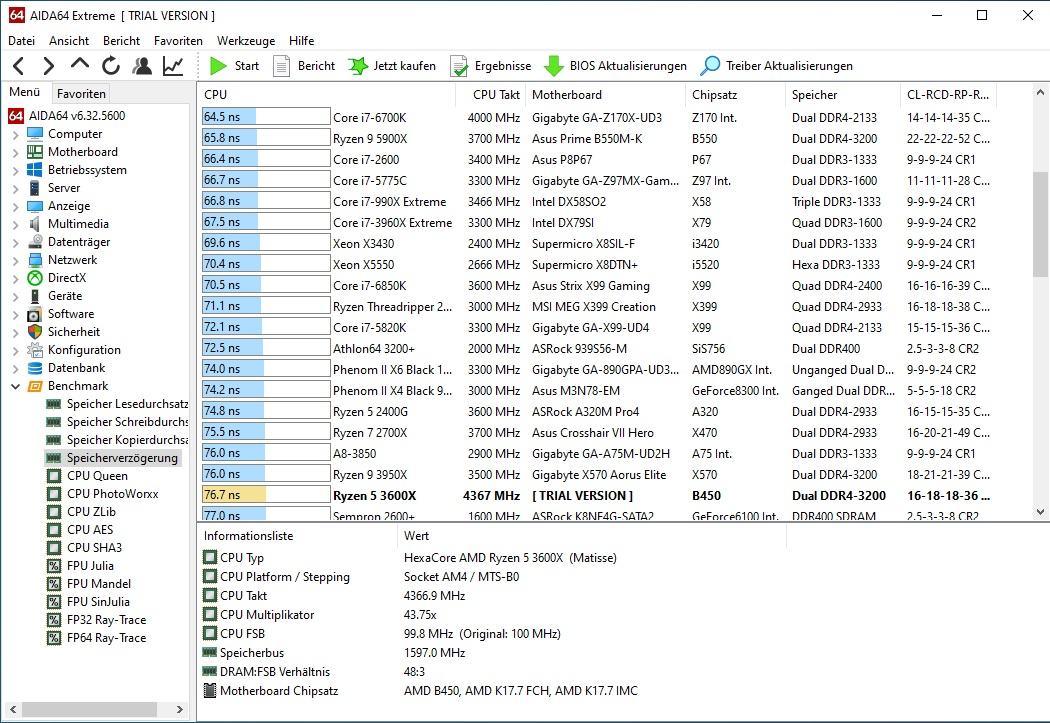Image resolution: width=1050 pixels, height=723 pixels.
Task: Sort by the Speicher column header
Action: (843, 95)
